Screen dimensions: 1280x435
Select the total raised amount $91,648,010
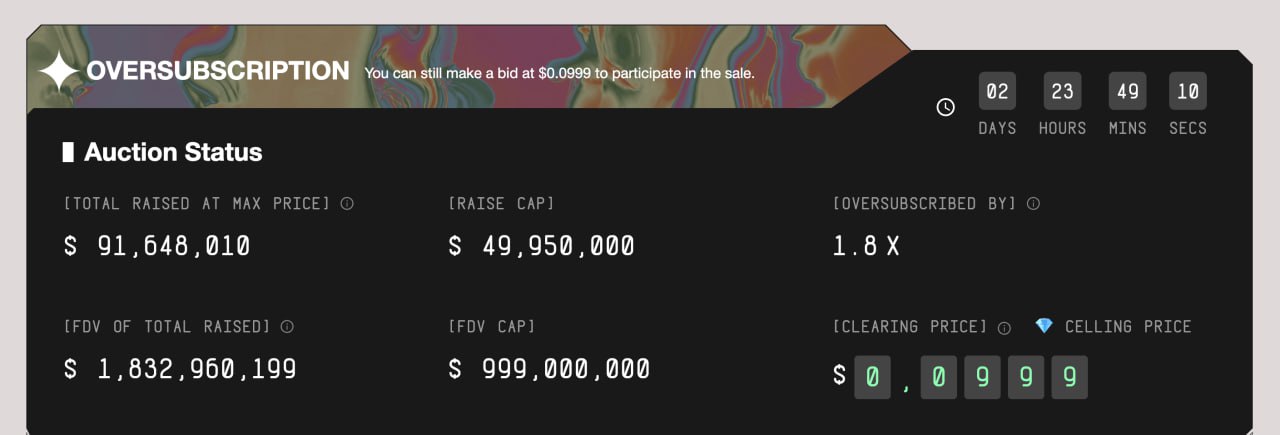pyautogui.click(x=157, y=246)
